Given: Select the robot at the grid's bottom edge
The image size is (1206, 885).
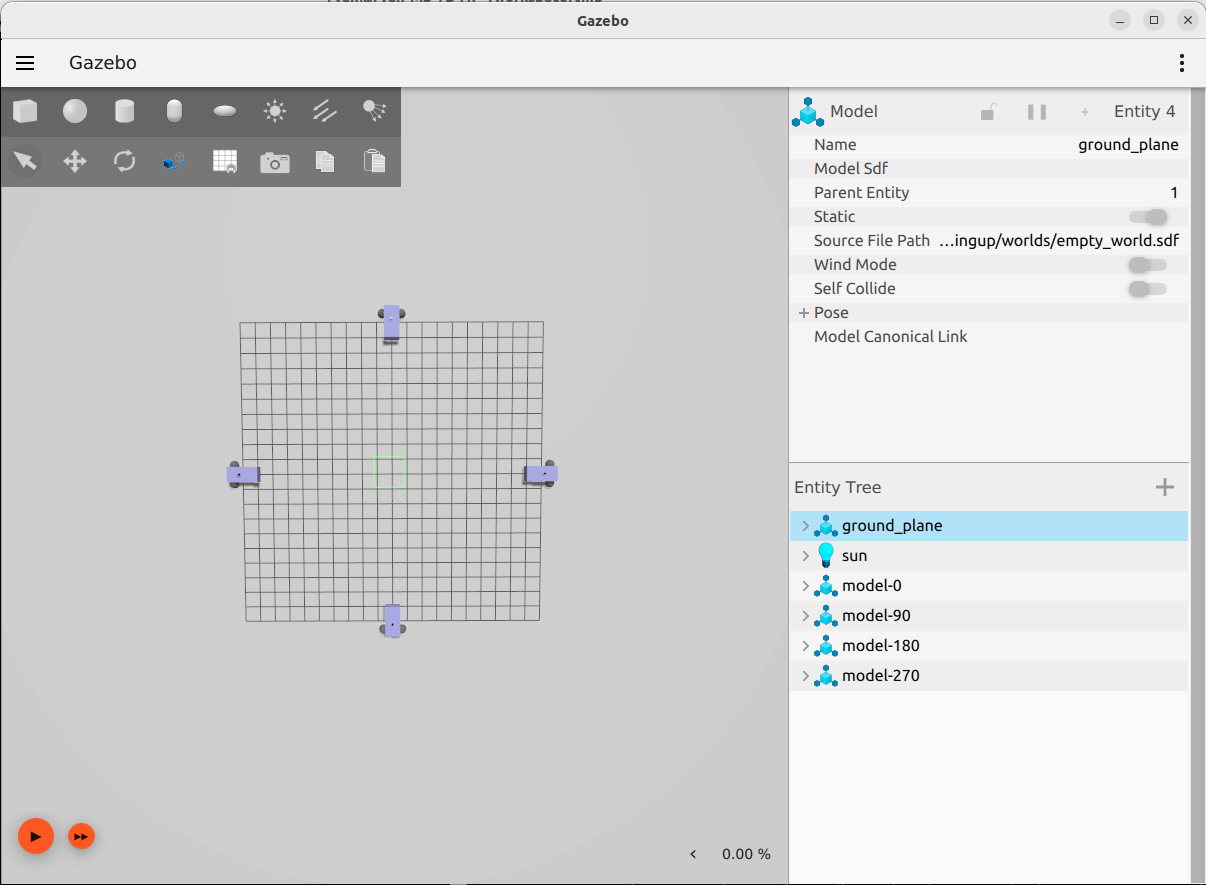Looking at the screenshot, I should 393,620.
